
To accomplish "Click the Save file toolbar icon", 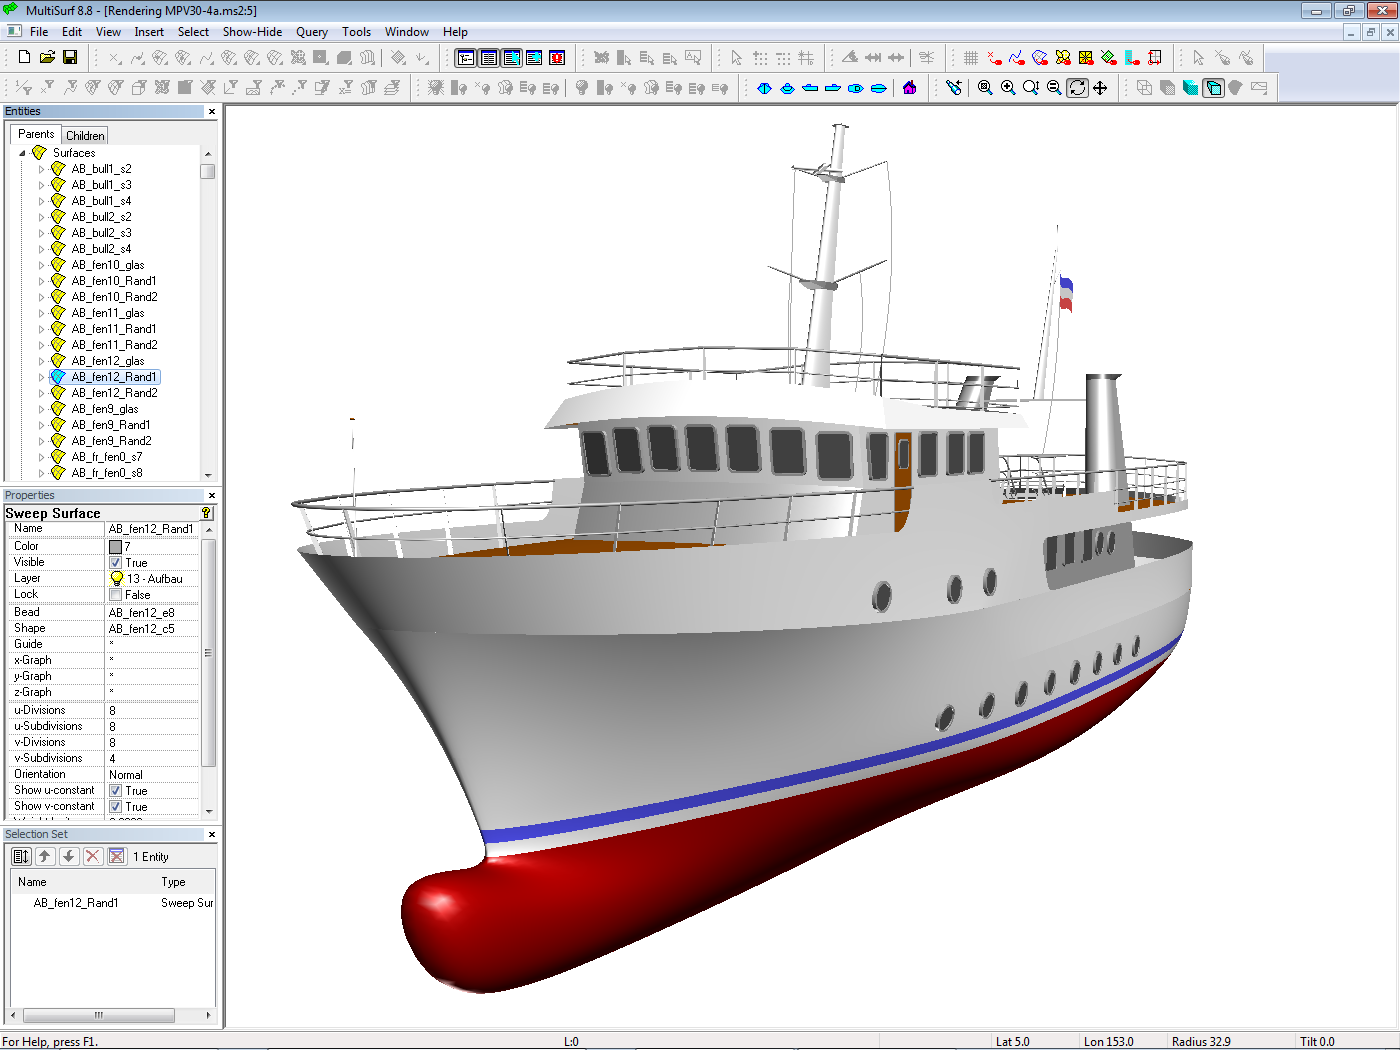I will (x=70, y=58).
